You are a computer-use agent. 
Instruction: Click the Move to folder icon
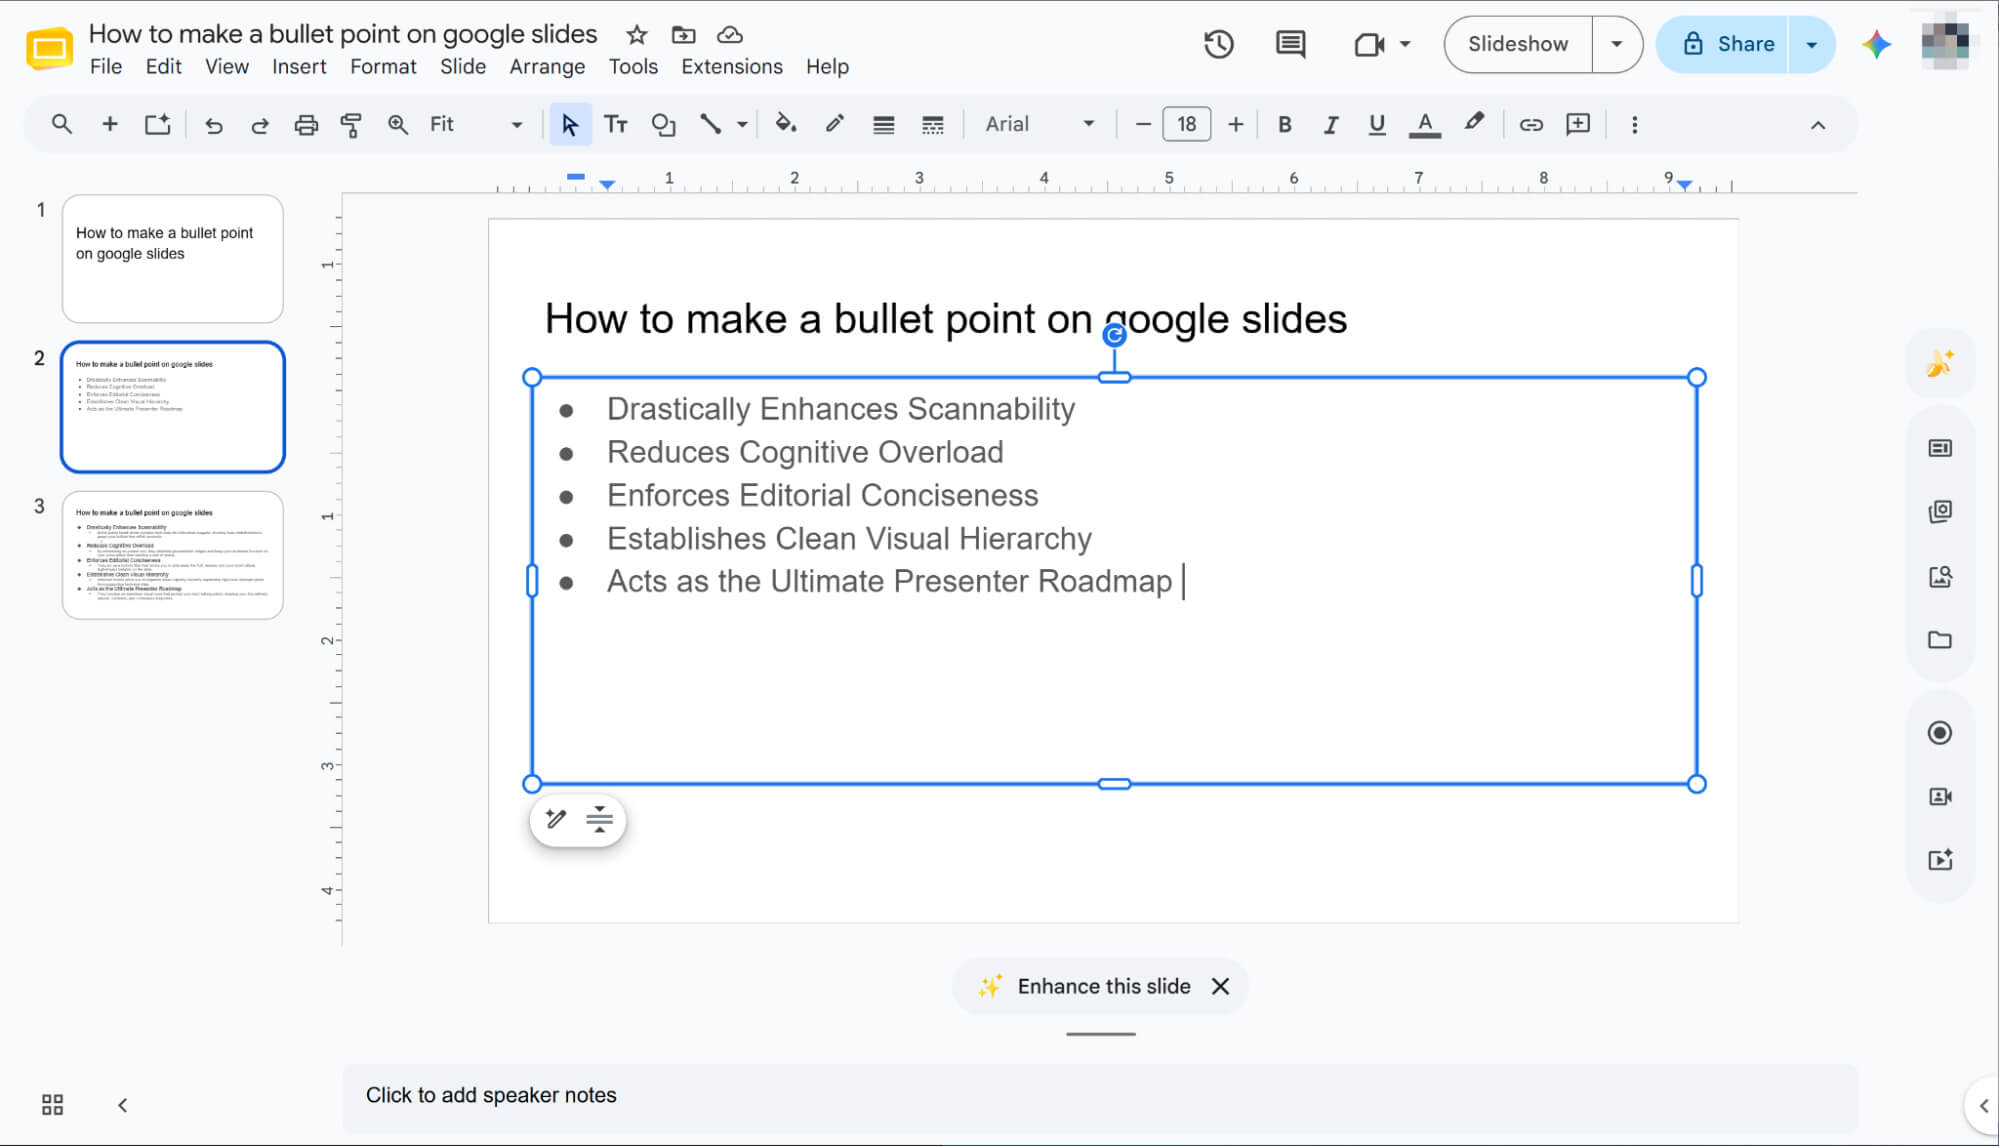(x=683, y=35)
